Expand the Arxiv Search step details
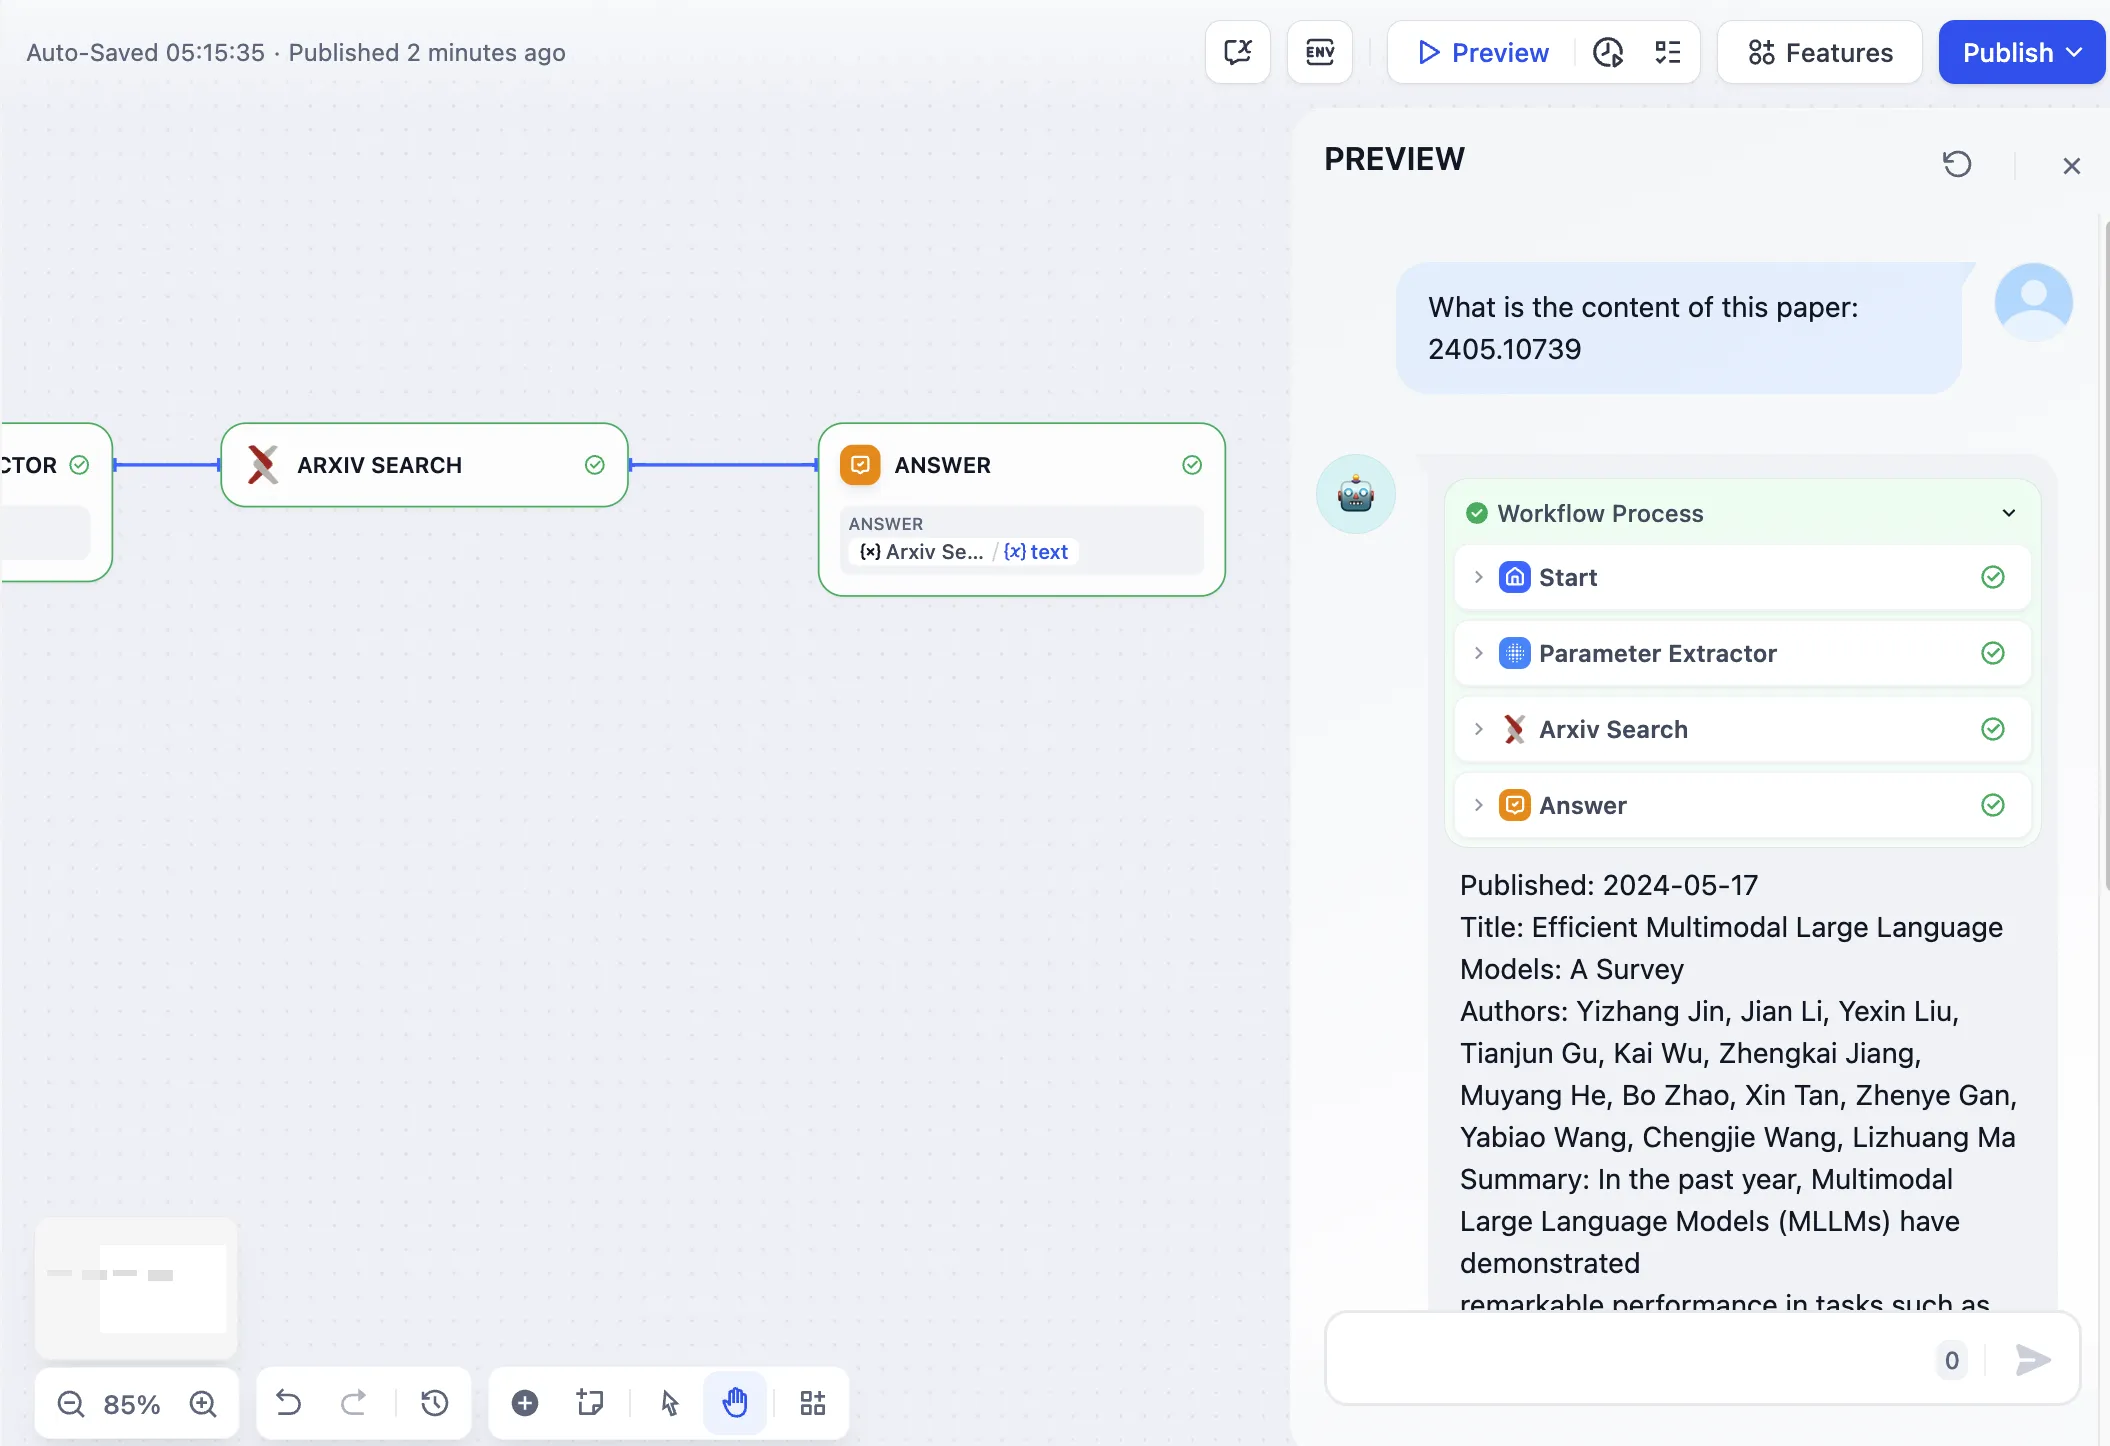The width and height of the screenshot is (2110, 1446). 1478,729
